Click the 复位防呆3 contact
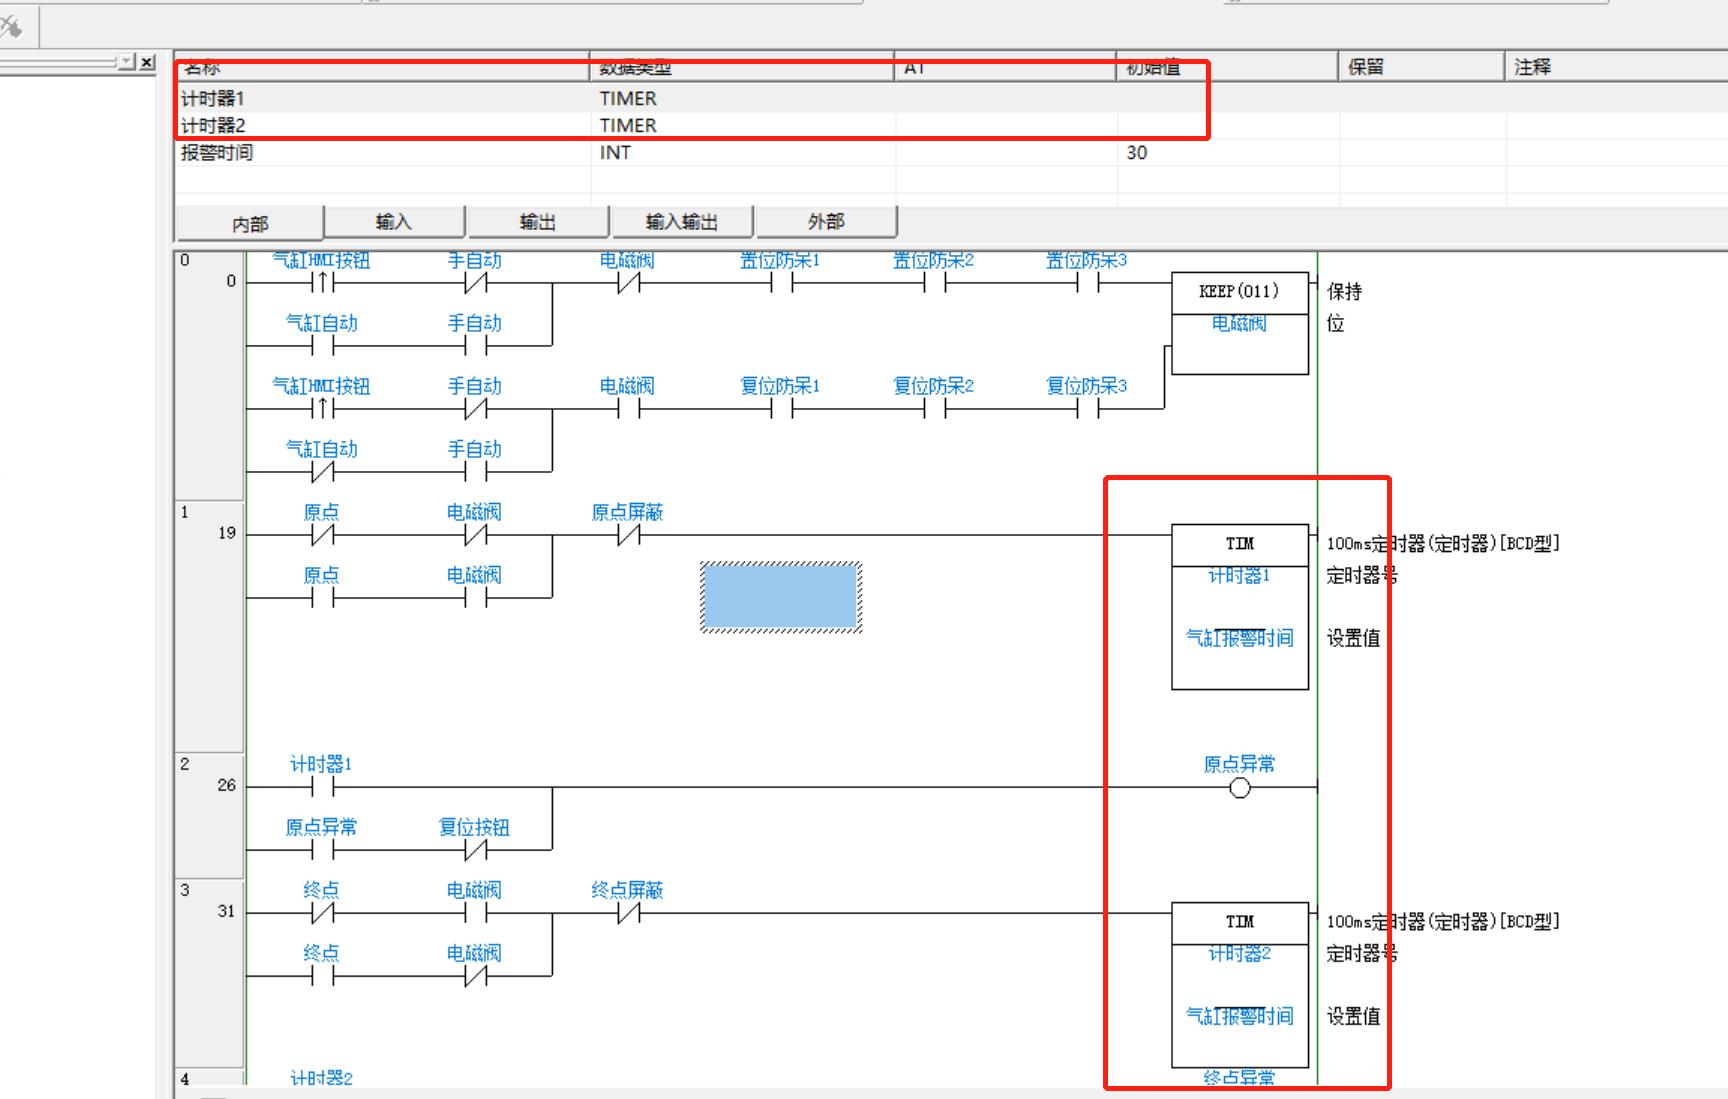This screenshot has width=1728, height=1099. pos(1087,408)
